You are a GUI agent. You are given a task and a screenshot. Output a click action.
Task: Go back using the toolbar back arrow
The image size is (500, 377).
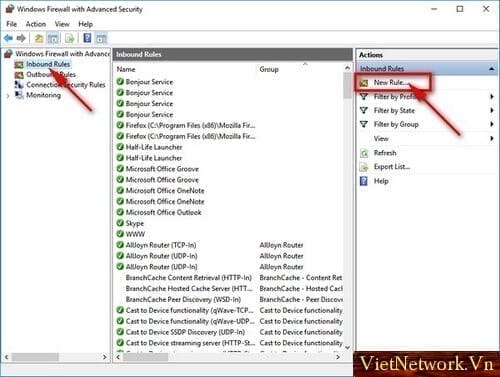point(8,38)
